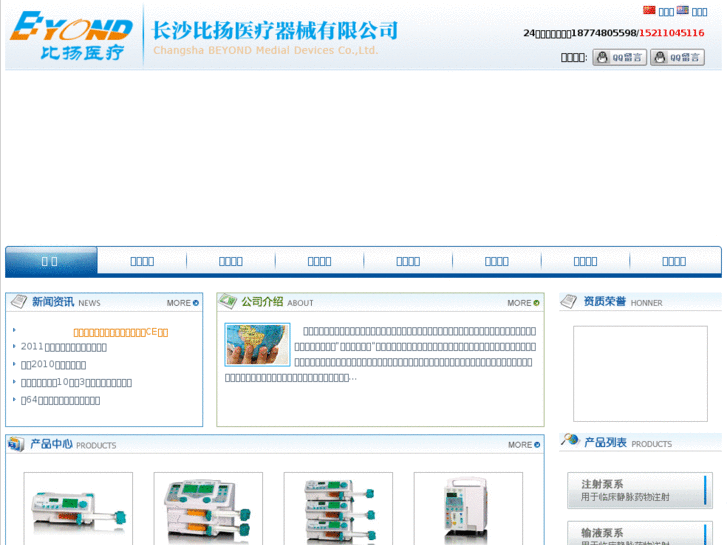Open the news item mentioning 10 and 3

coord(77,382)
